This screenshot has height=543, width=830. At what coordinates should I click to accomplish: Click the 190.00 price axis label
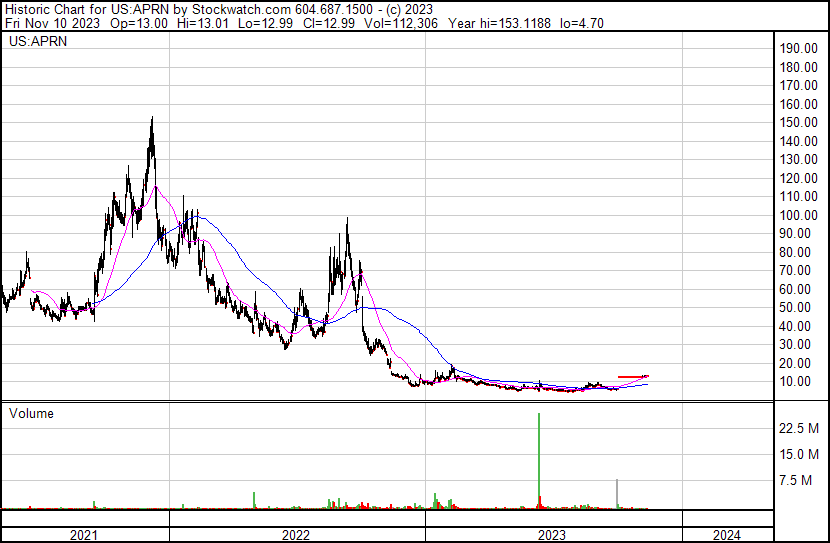[799, 49]
